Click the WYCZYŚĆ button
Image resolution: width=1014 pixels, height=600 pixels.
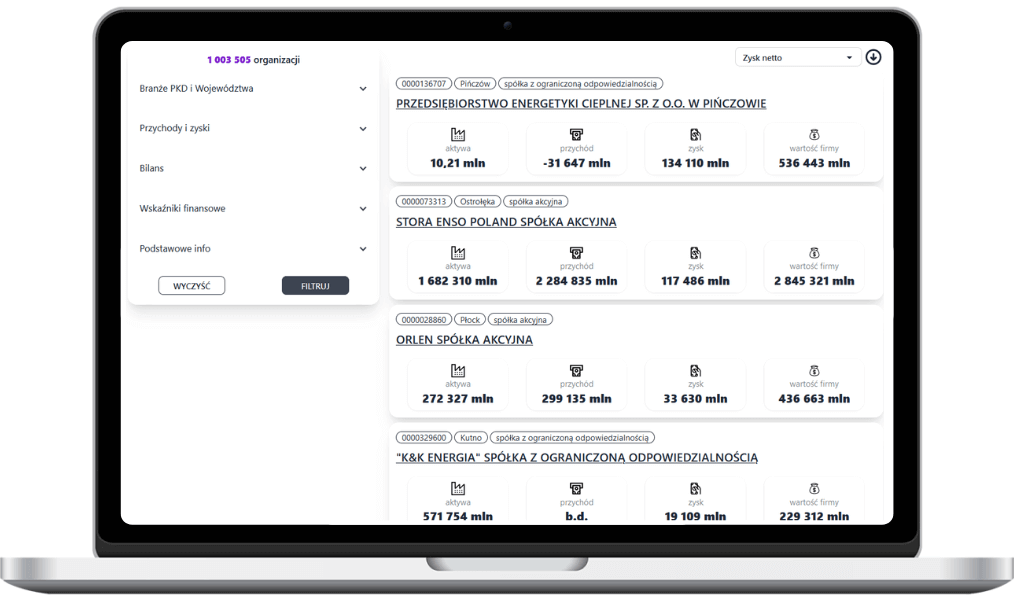tap(191, 286)
